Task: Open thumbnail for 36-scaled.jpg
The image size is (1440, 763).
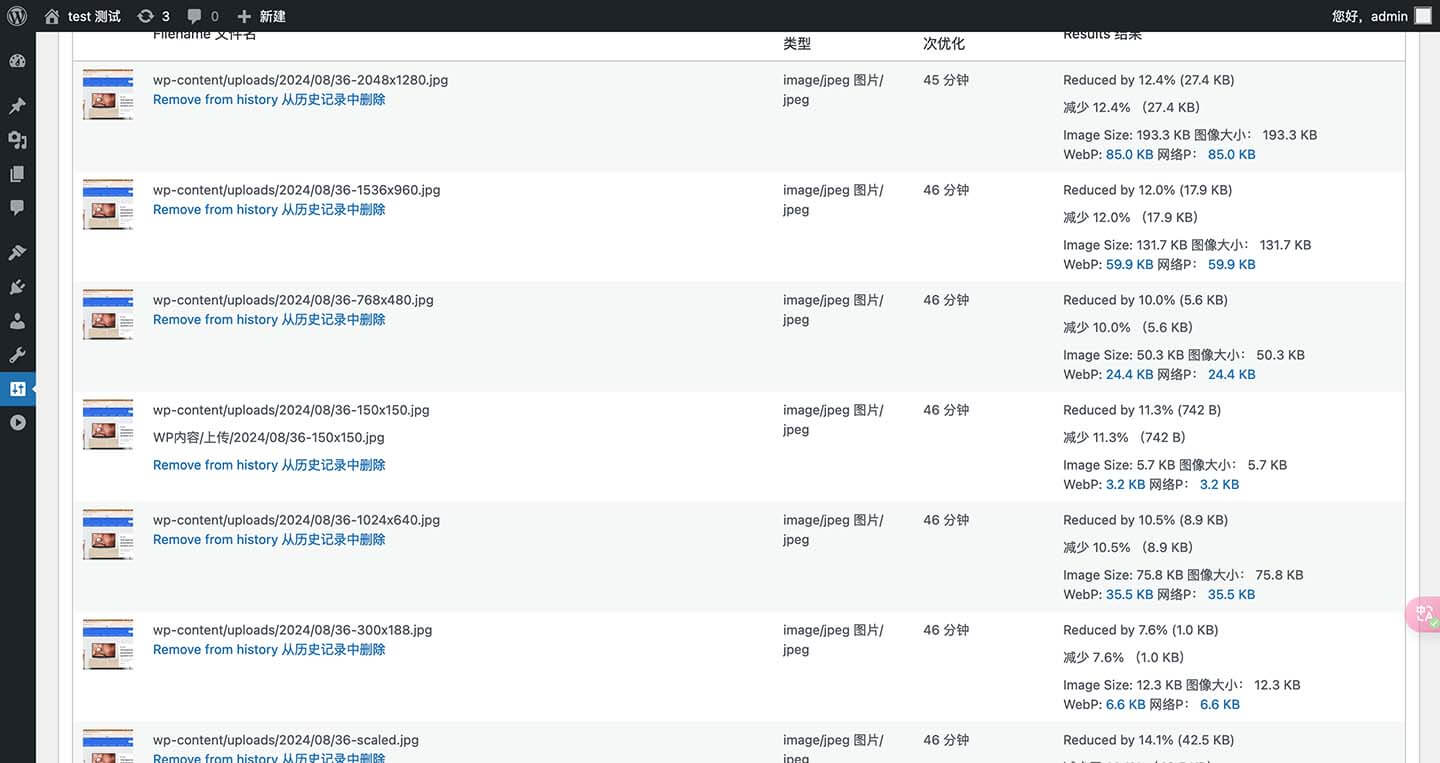Action: (x=108, y=746)
